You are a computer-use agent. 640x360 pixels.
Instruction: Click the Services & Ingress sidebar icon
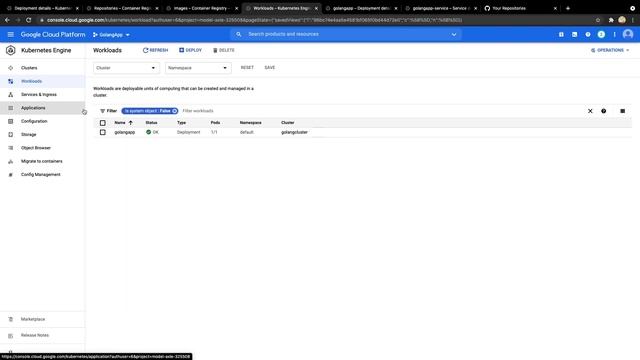click(x=11, y=95)
